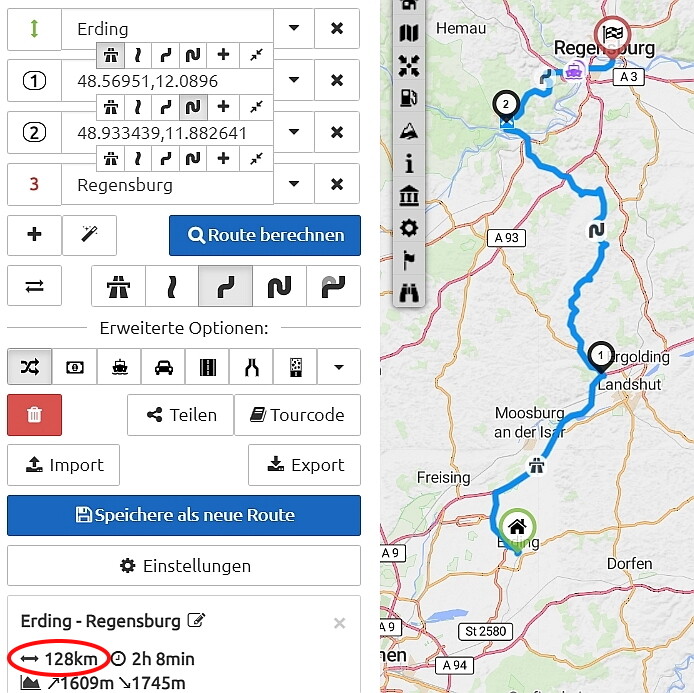Click the gas station icon in map toolbar
694x693 pixels.
[x=409, y=98]
